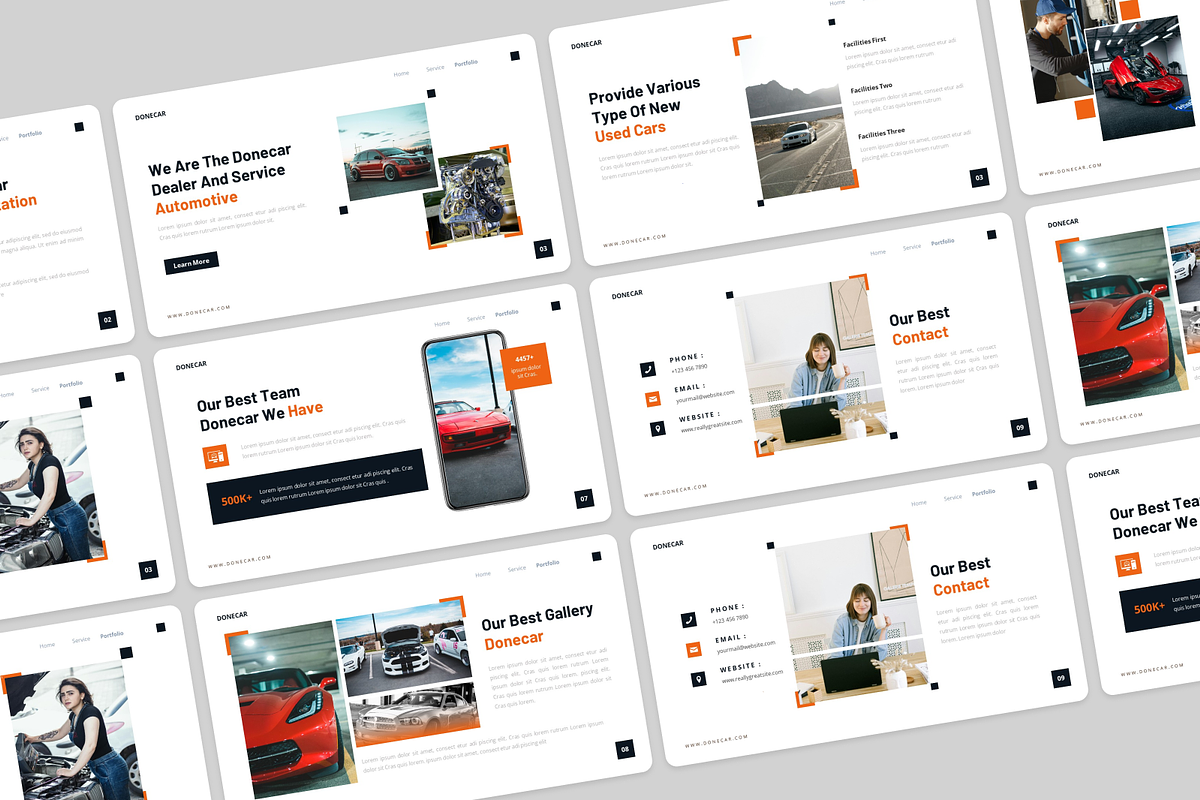Click the orange envelope icon on contact slide beside gallery slide
The image size is (1200, 800).
pyautogui.click(x=694, y=650)
